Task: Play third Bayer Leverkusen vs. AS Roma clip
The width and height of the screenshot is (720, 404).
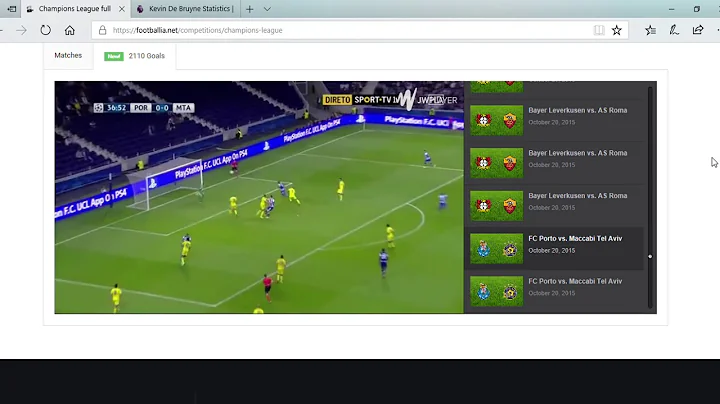Action: coord(554,206)
